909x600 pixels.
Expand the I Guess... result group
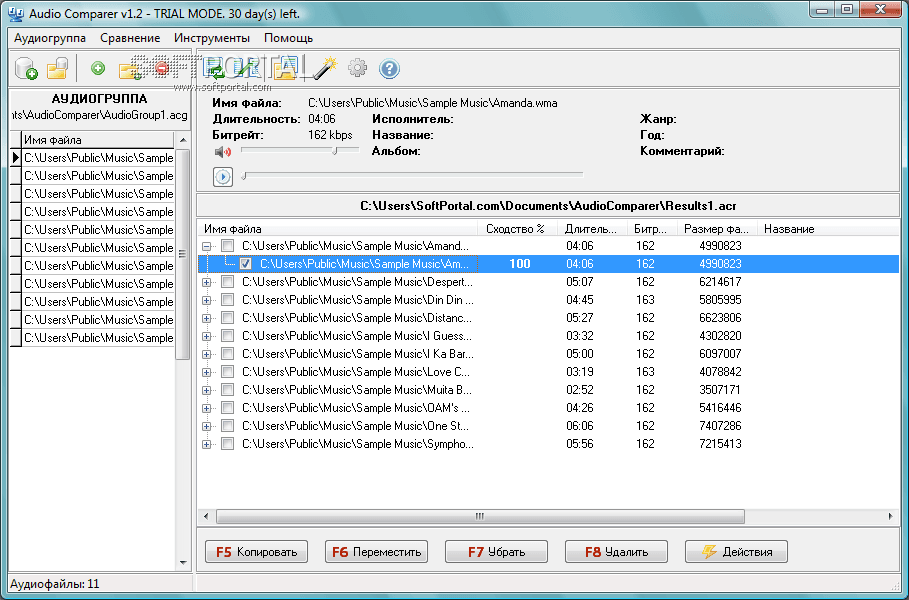pos(206,336)
